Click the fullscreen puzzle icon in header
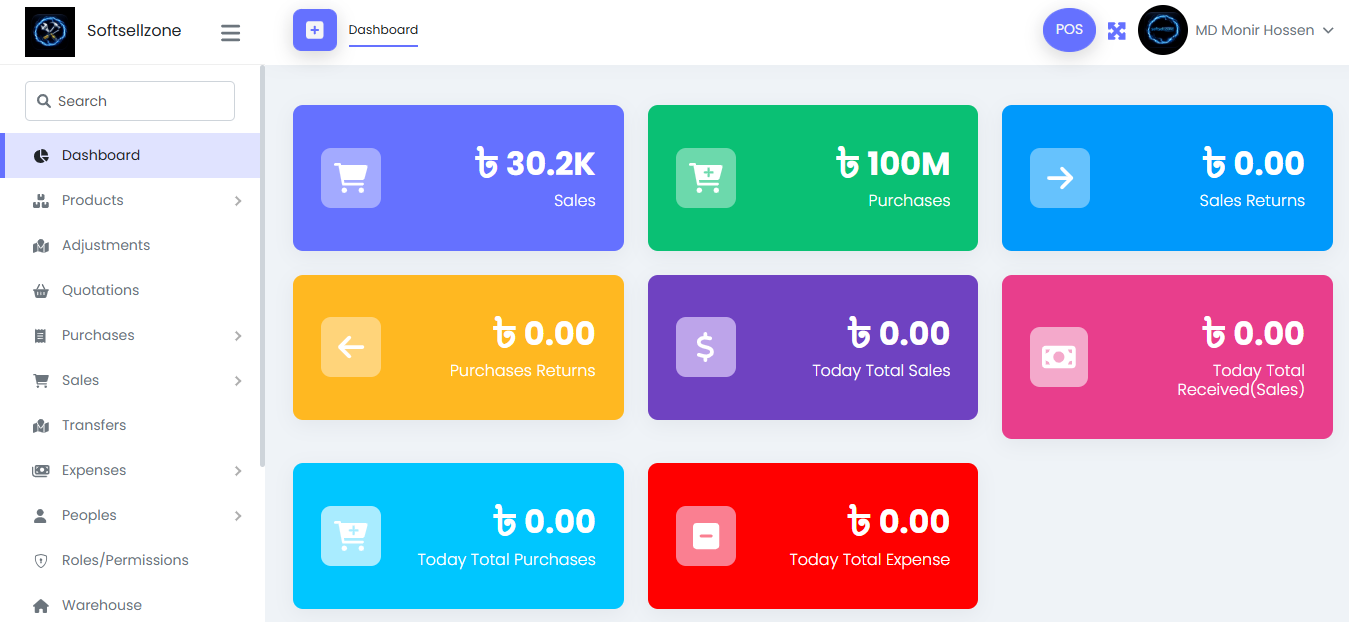This screenshot has width=1349, height=622. (1116, 30)
